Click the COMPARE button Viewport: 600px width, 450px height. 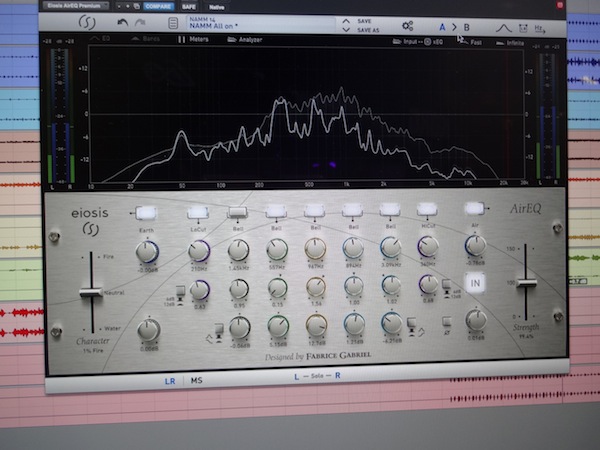pos(158,7)
